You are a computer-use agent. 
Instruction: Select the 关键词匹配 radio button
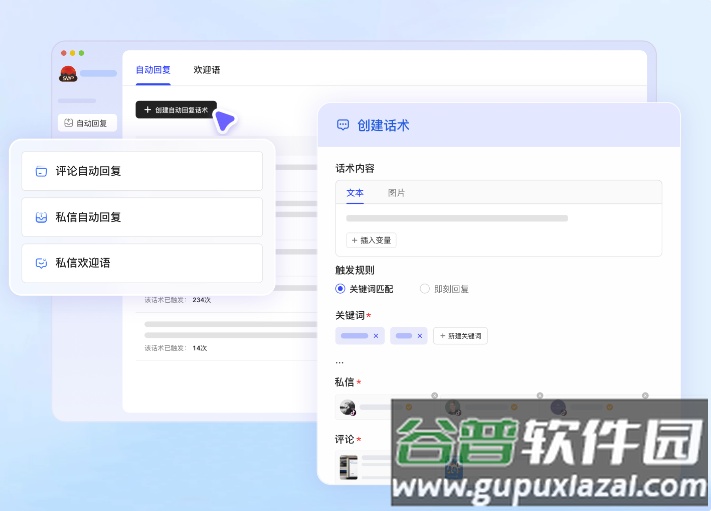click(x=340, y=289)
